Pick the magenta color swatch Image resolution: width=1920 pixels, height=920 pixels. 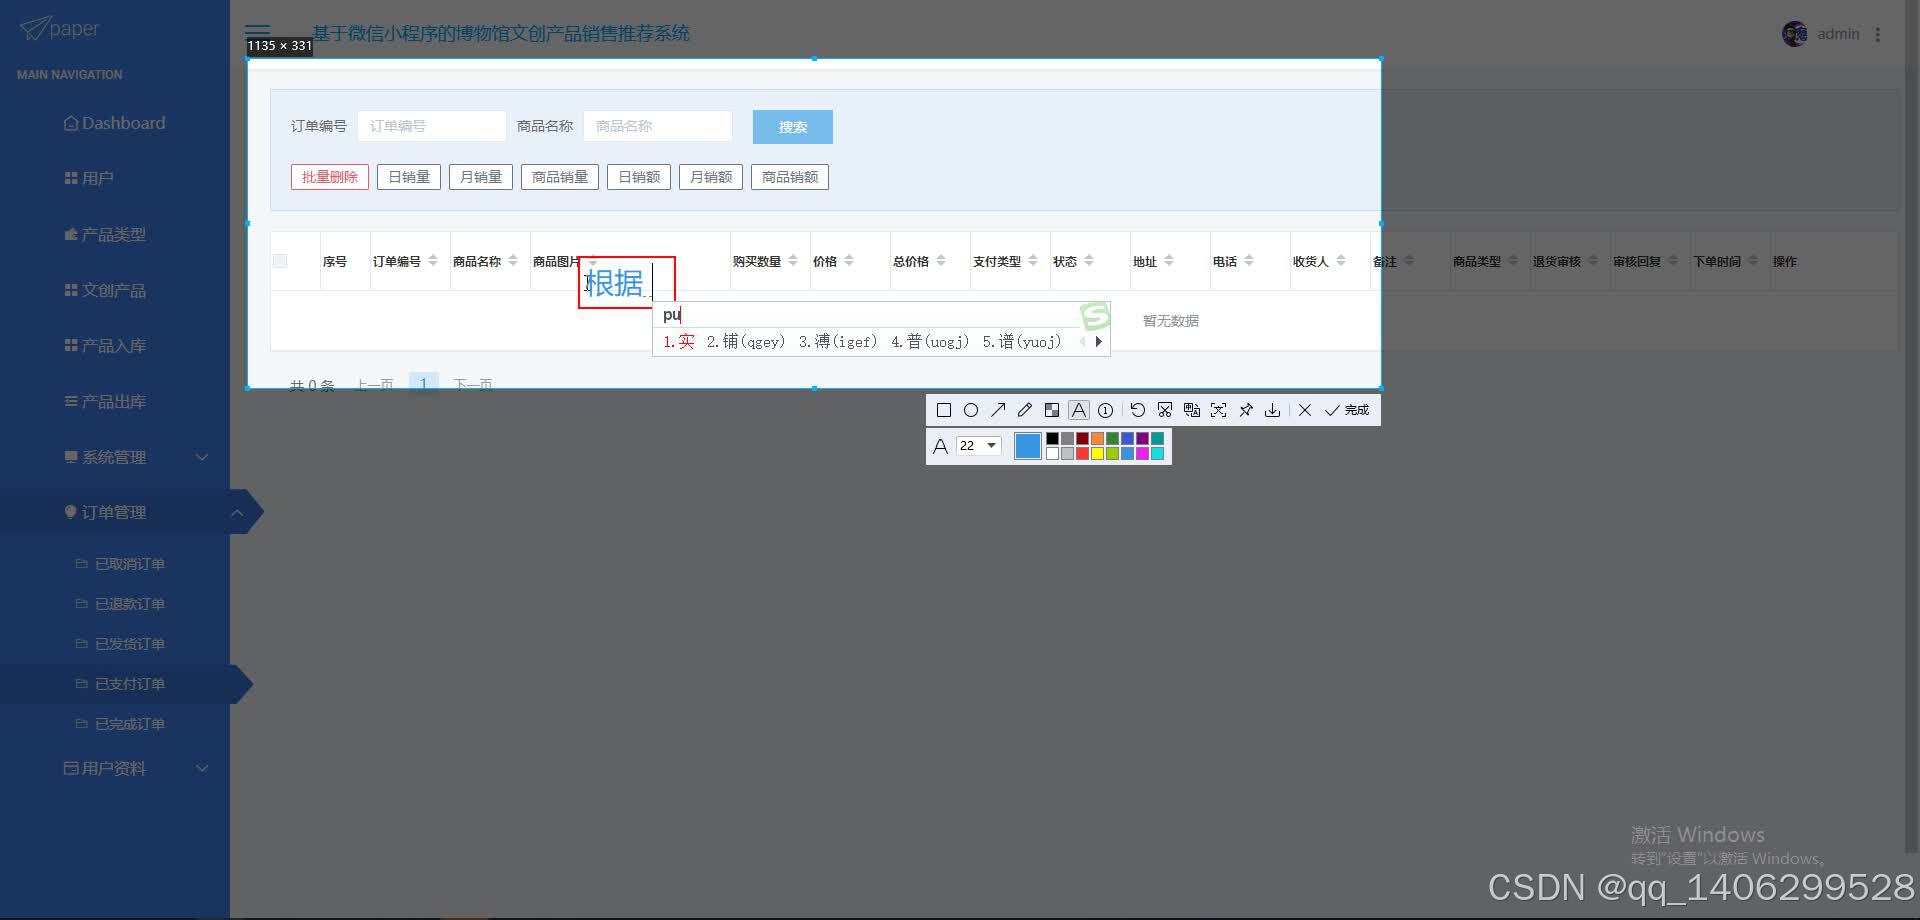click(1142, 454)
